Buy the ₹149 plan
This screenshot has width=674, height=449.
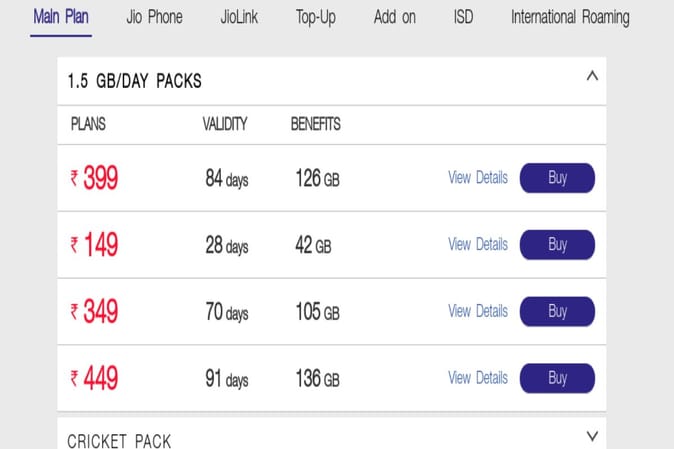click(557, 244)
